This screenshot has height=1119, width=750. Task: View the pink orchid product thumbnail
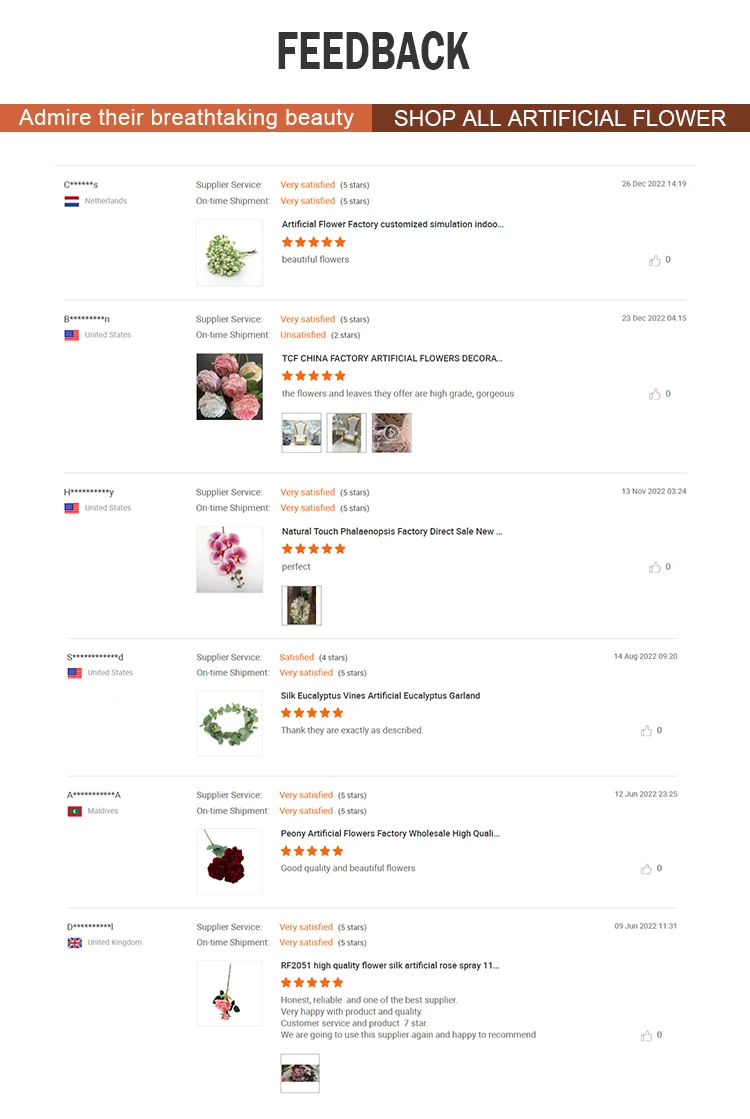pyautogui.click(x=230, y=559)
